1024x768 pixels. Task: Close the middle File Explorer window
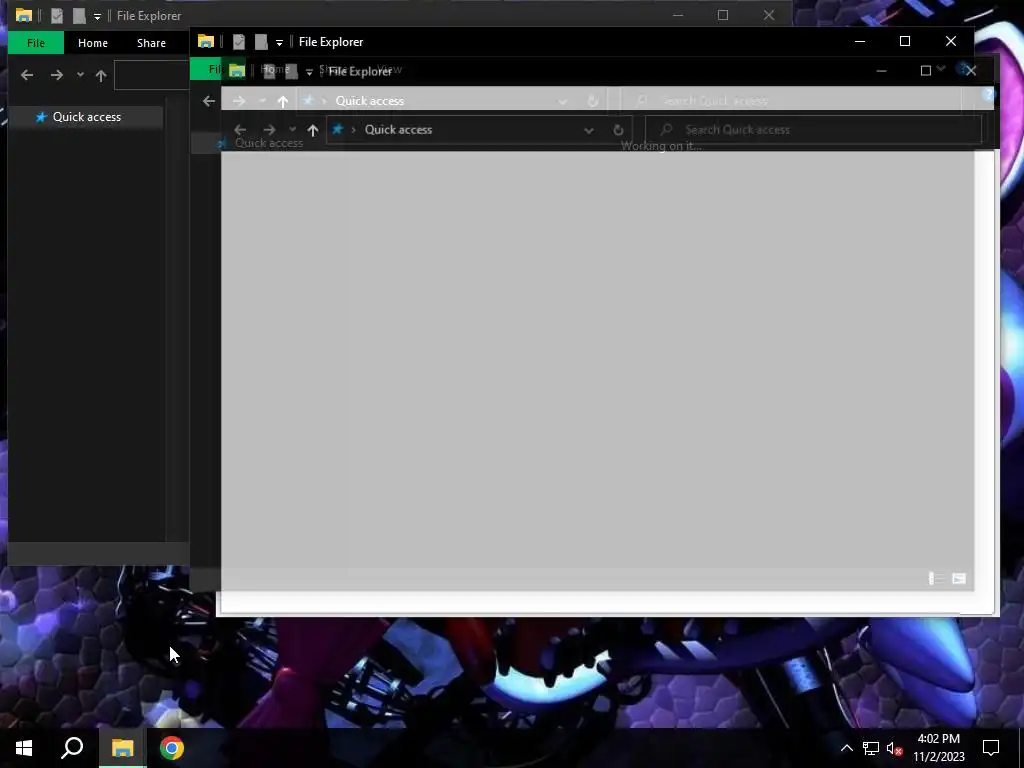pos(951,41)
